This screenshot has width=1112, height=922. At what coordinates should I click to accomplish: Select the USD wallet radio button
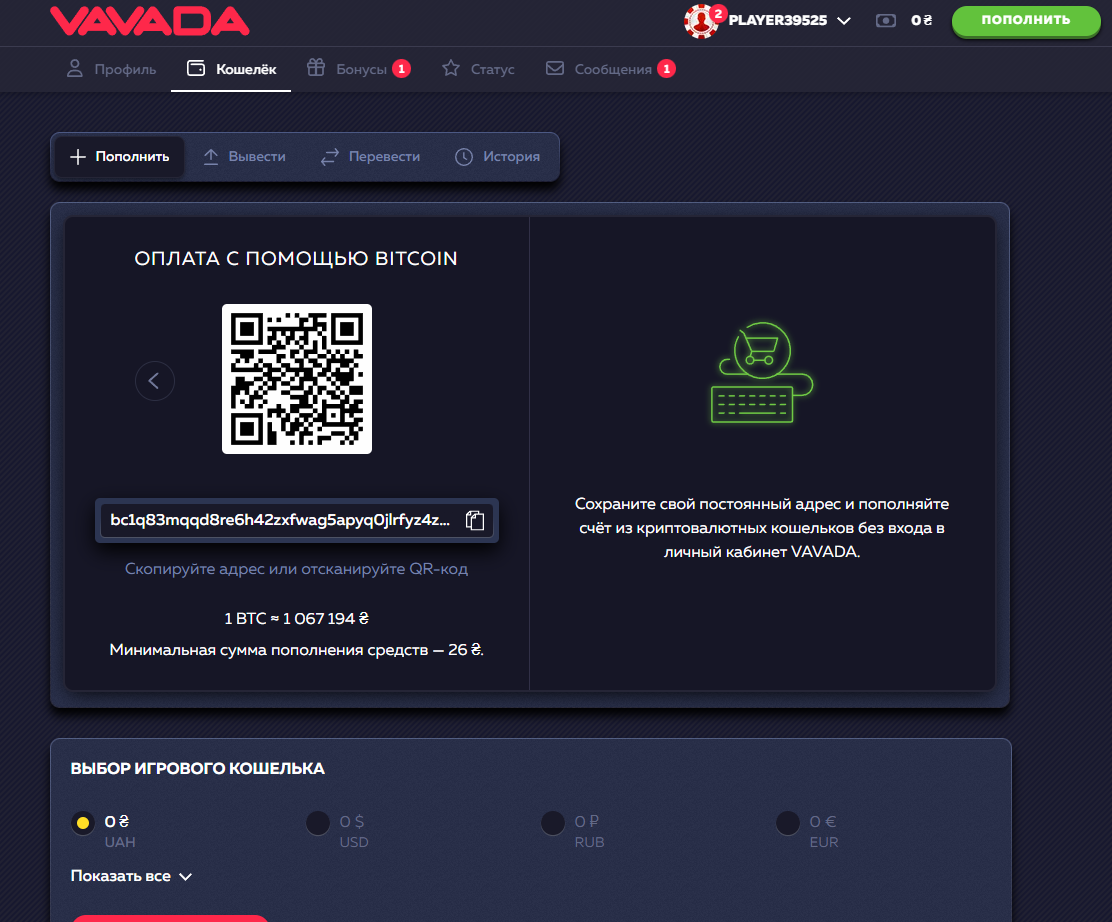(x=318, y=823)
